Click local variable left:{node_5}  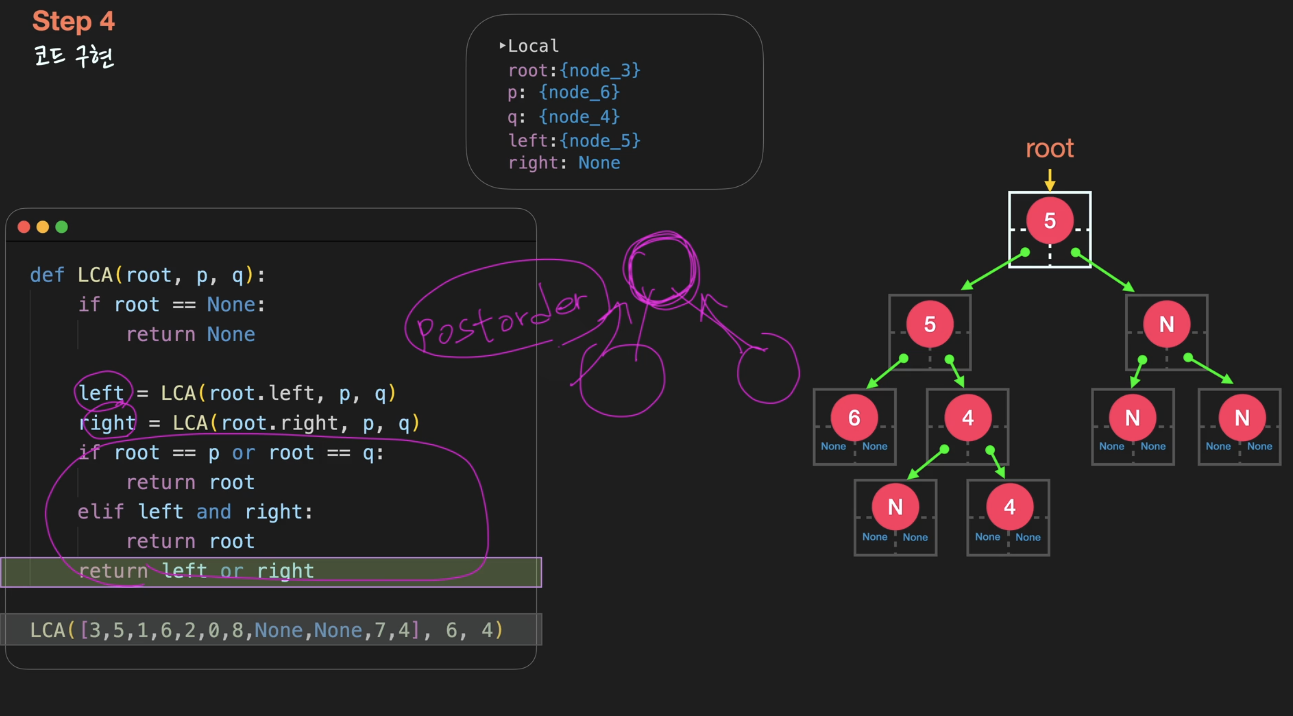tap(574, 140)
